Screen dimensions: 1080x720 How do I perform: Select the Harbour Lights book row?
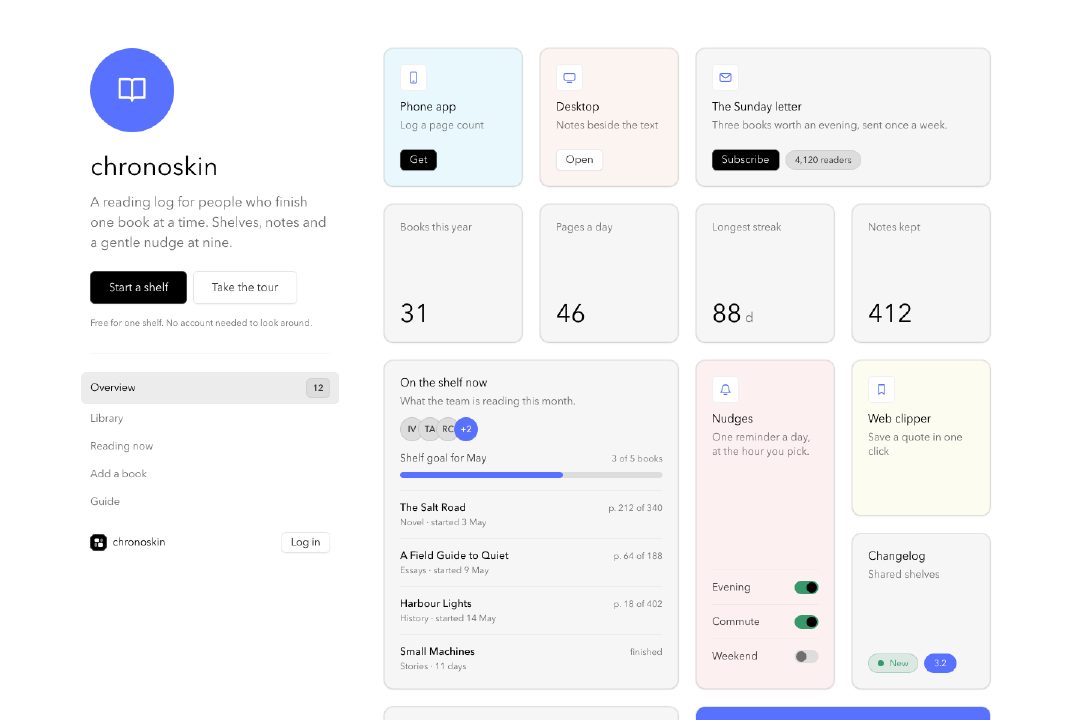[x=531, y=610]
